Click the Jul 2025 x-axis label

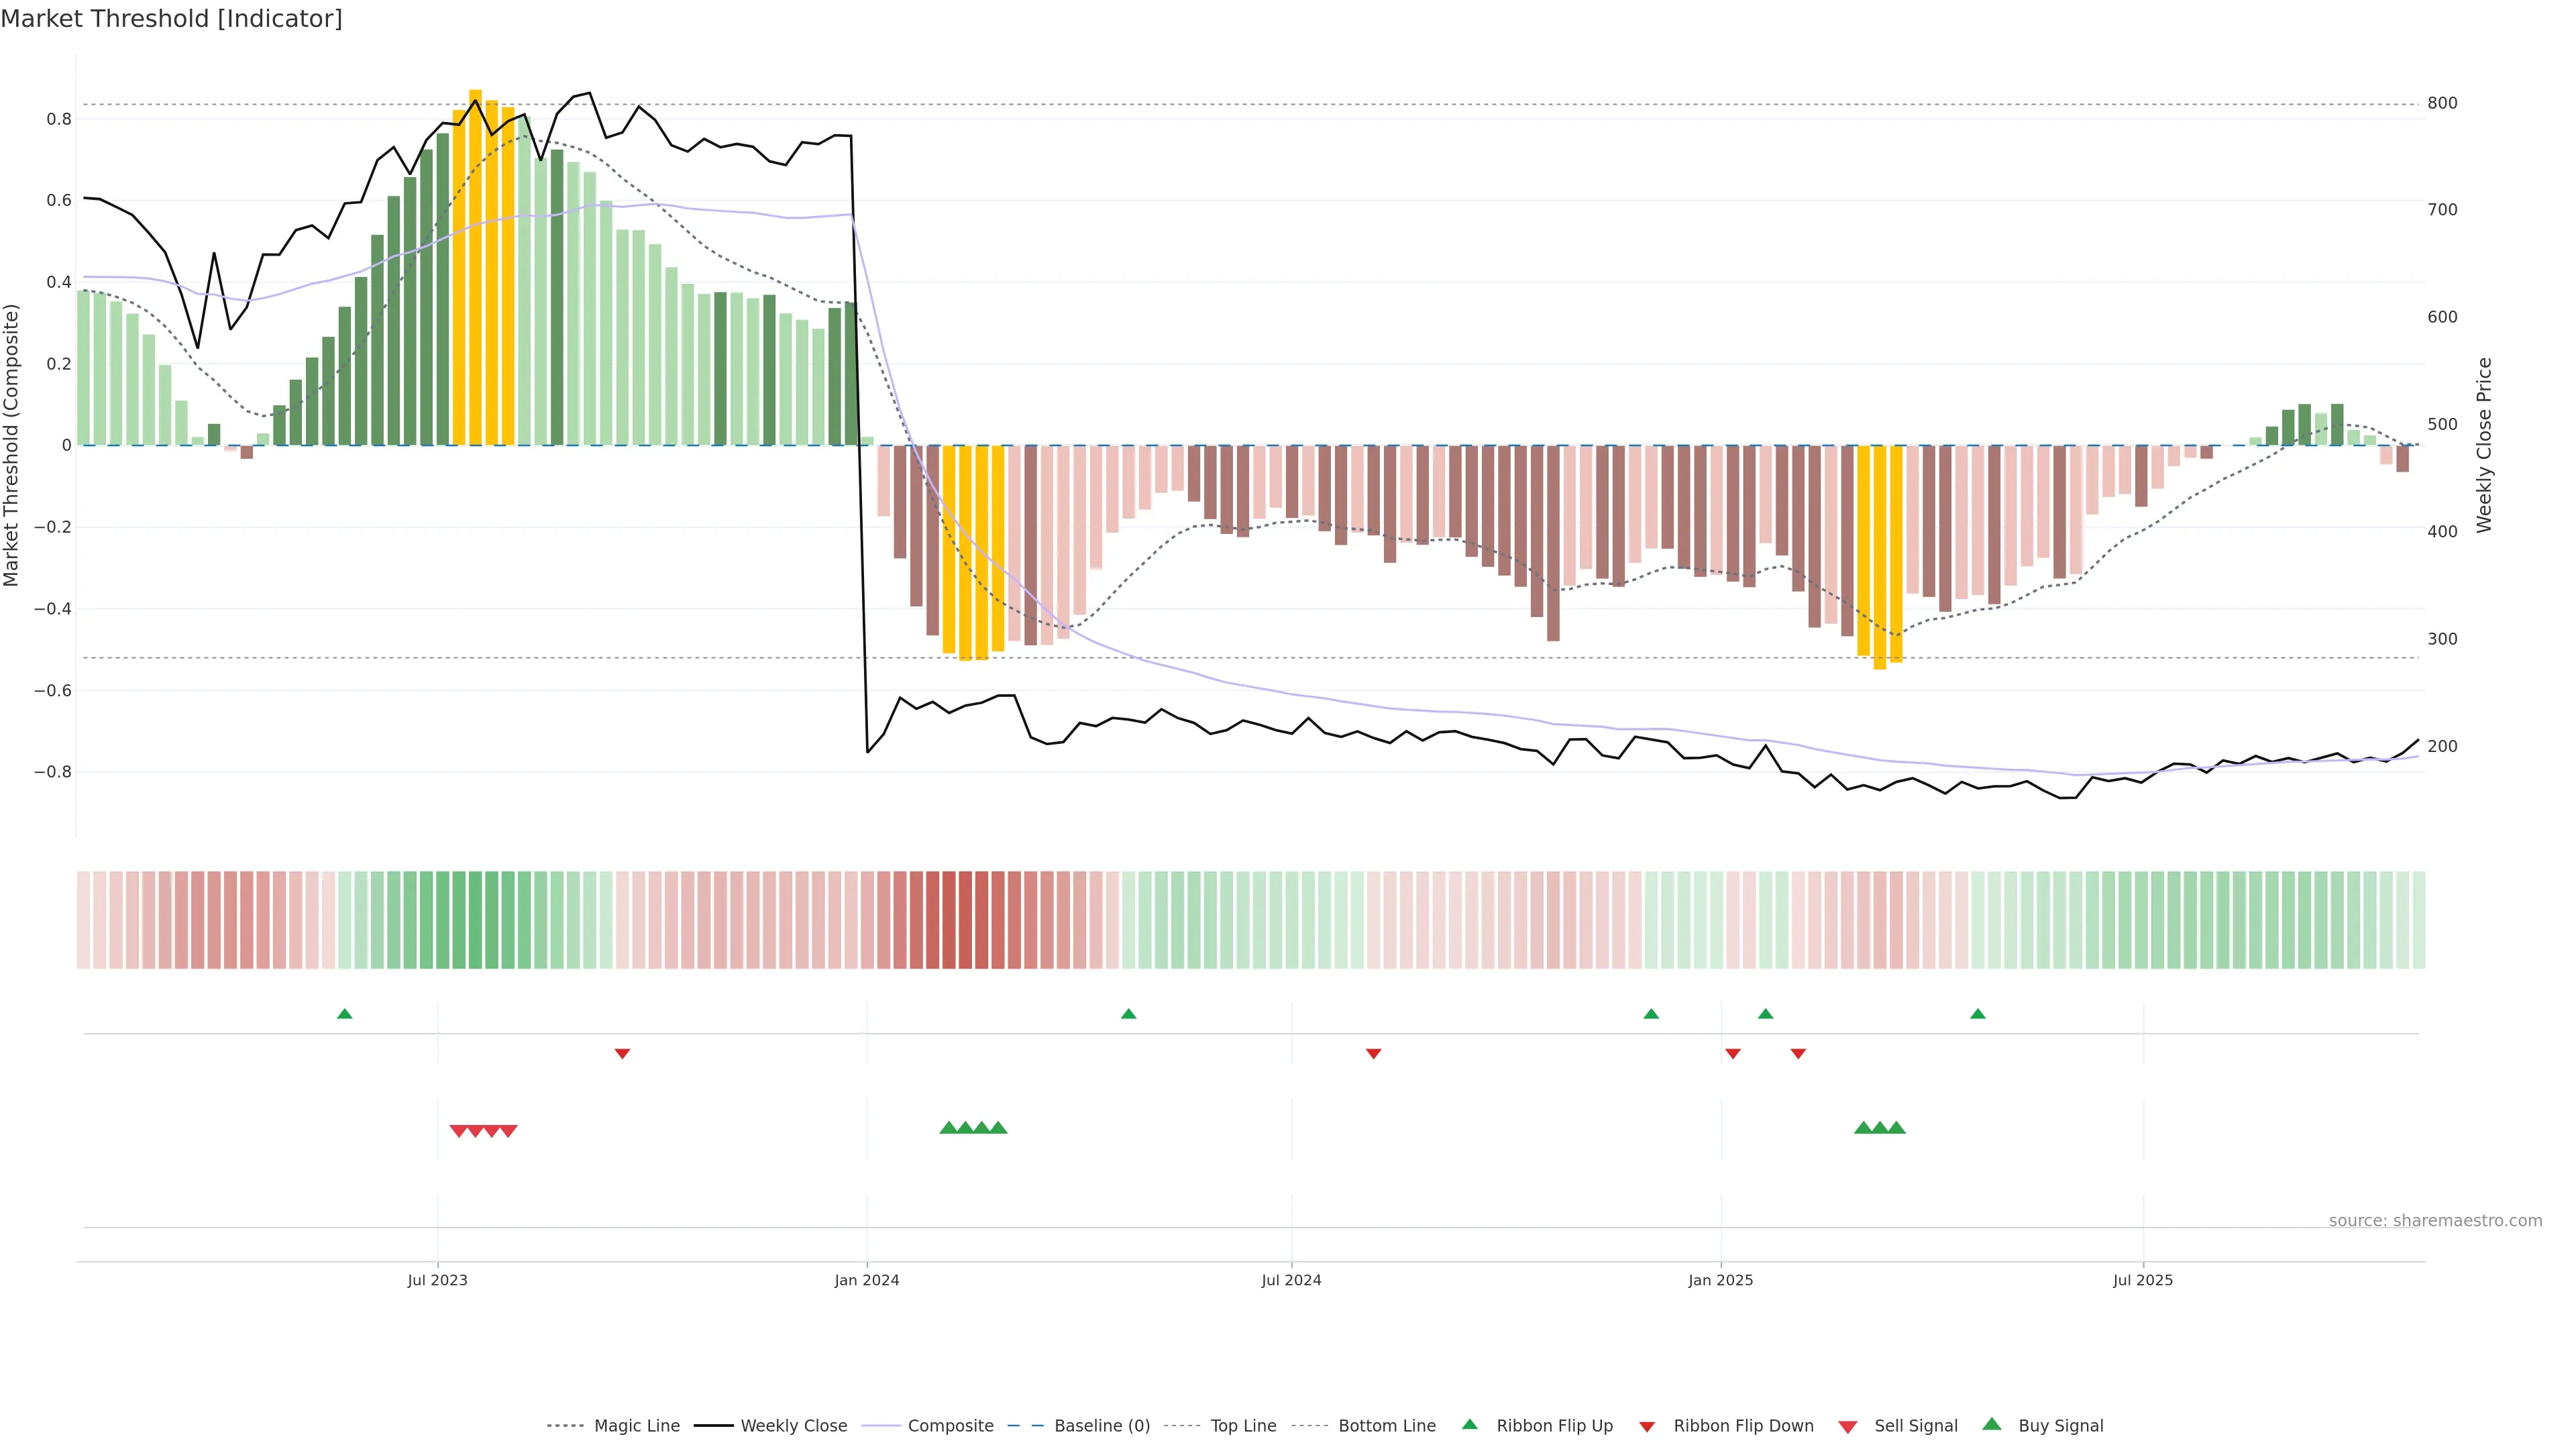2142,1280
